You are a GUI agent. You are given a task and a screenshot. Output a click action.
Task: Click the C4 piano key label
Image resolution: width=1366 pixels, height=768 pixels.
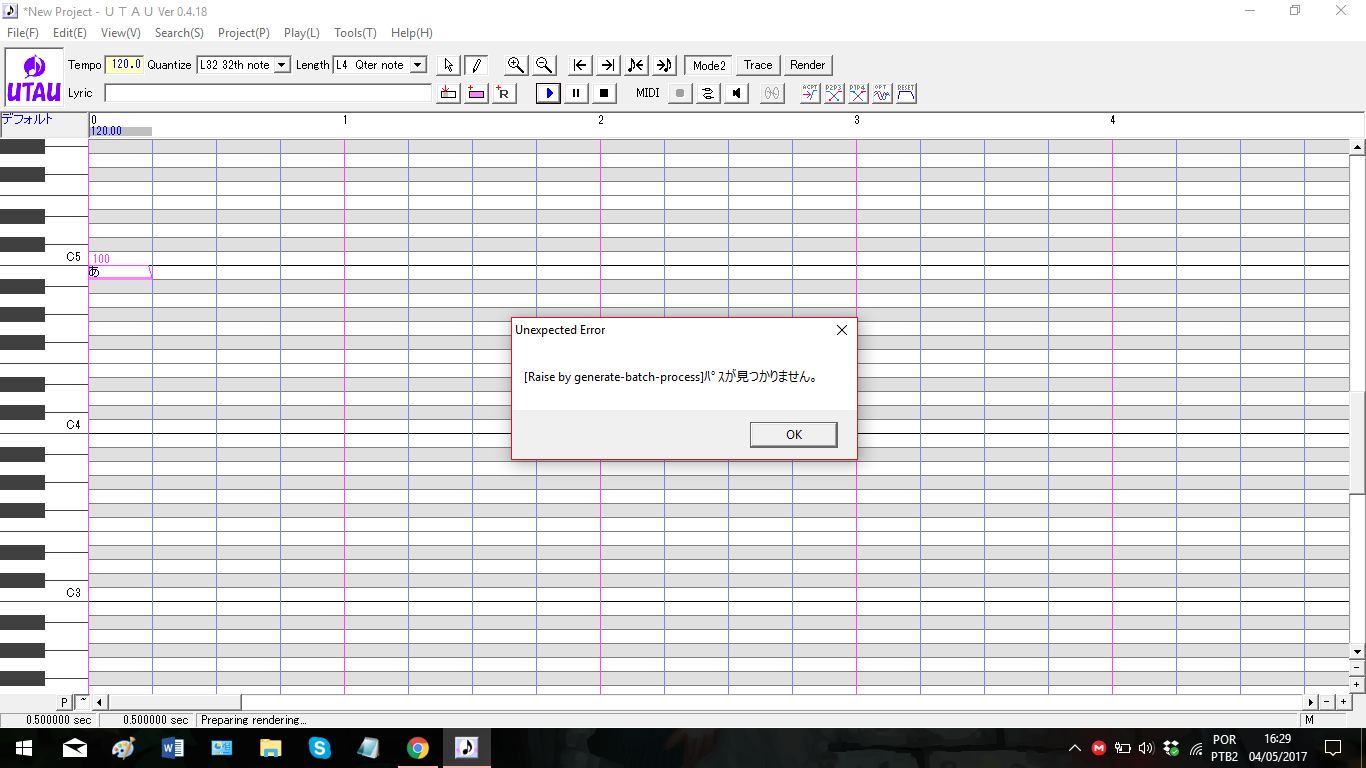pos(73,425)
